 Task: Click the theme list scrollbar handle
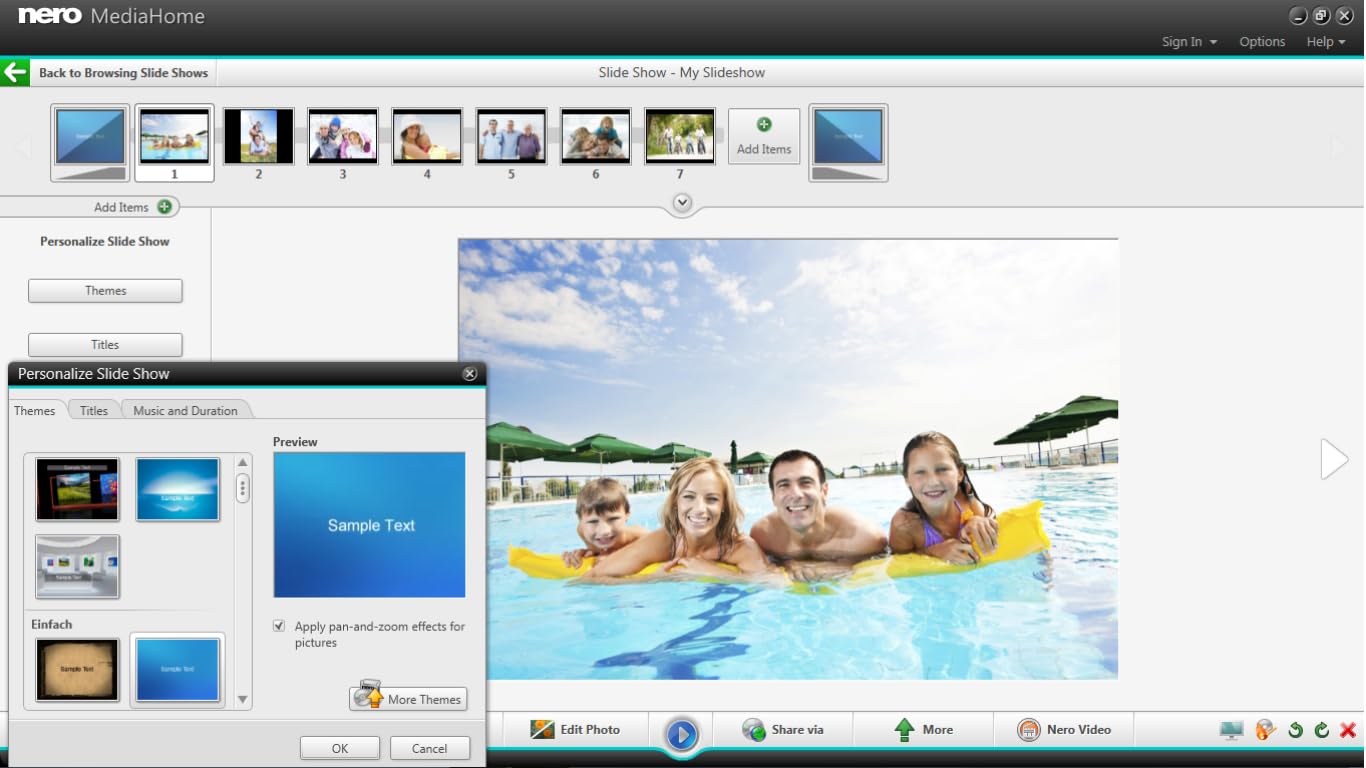pos(243,488)
